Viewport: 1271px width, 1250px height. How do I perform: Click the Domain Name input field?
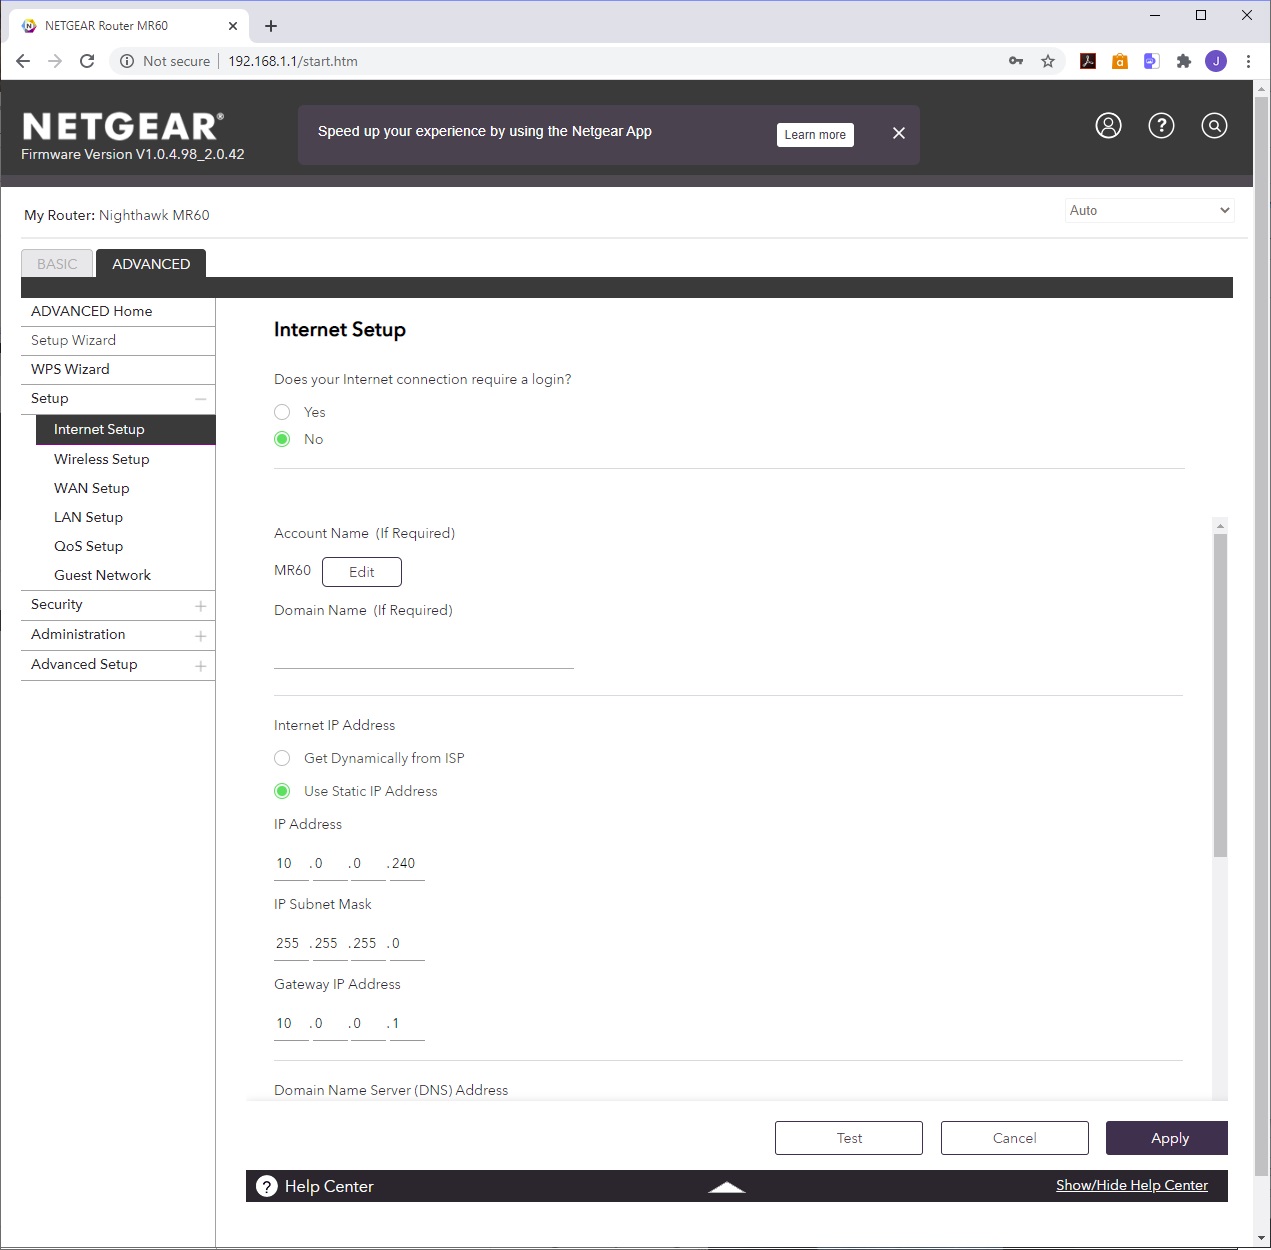point(423,651)
